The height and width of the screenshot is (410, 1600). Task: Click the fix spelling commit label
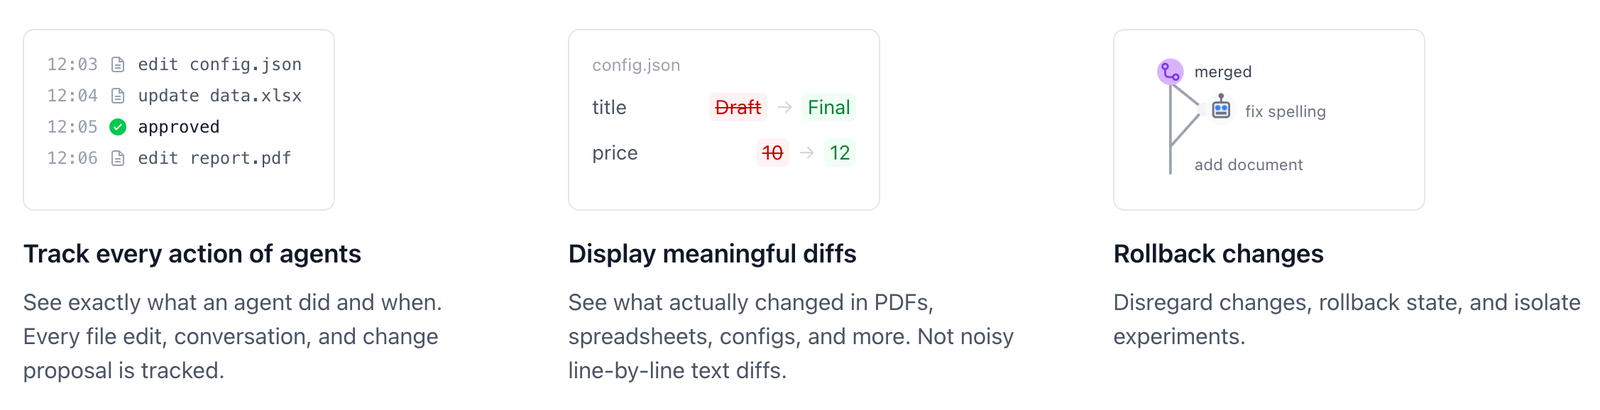click(1285, 112)
